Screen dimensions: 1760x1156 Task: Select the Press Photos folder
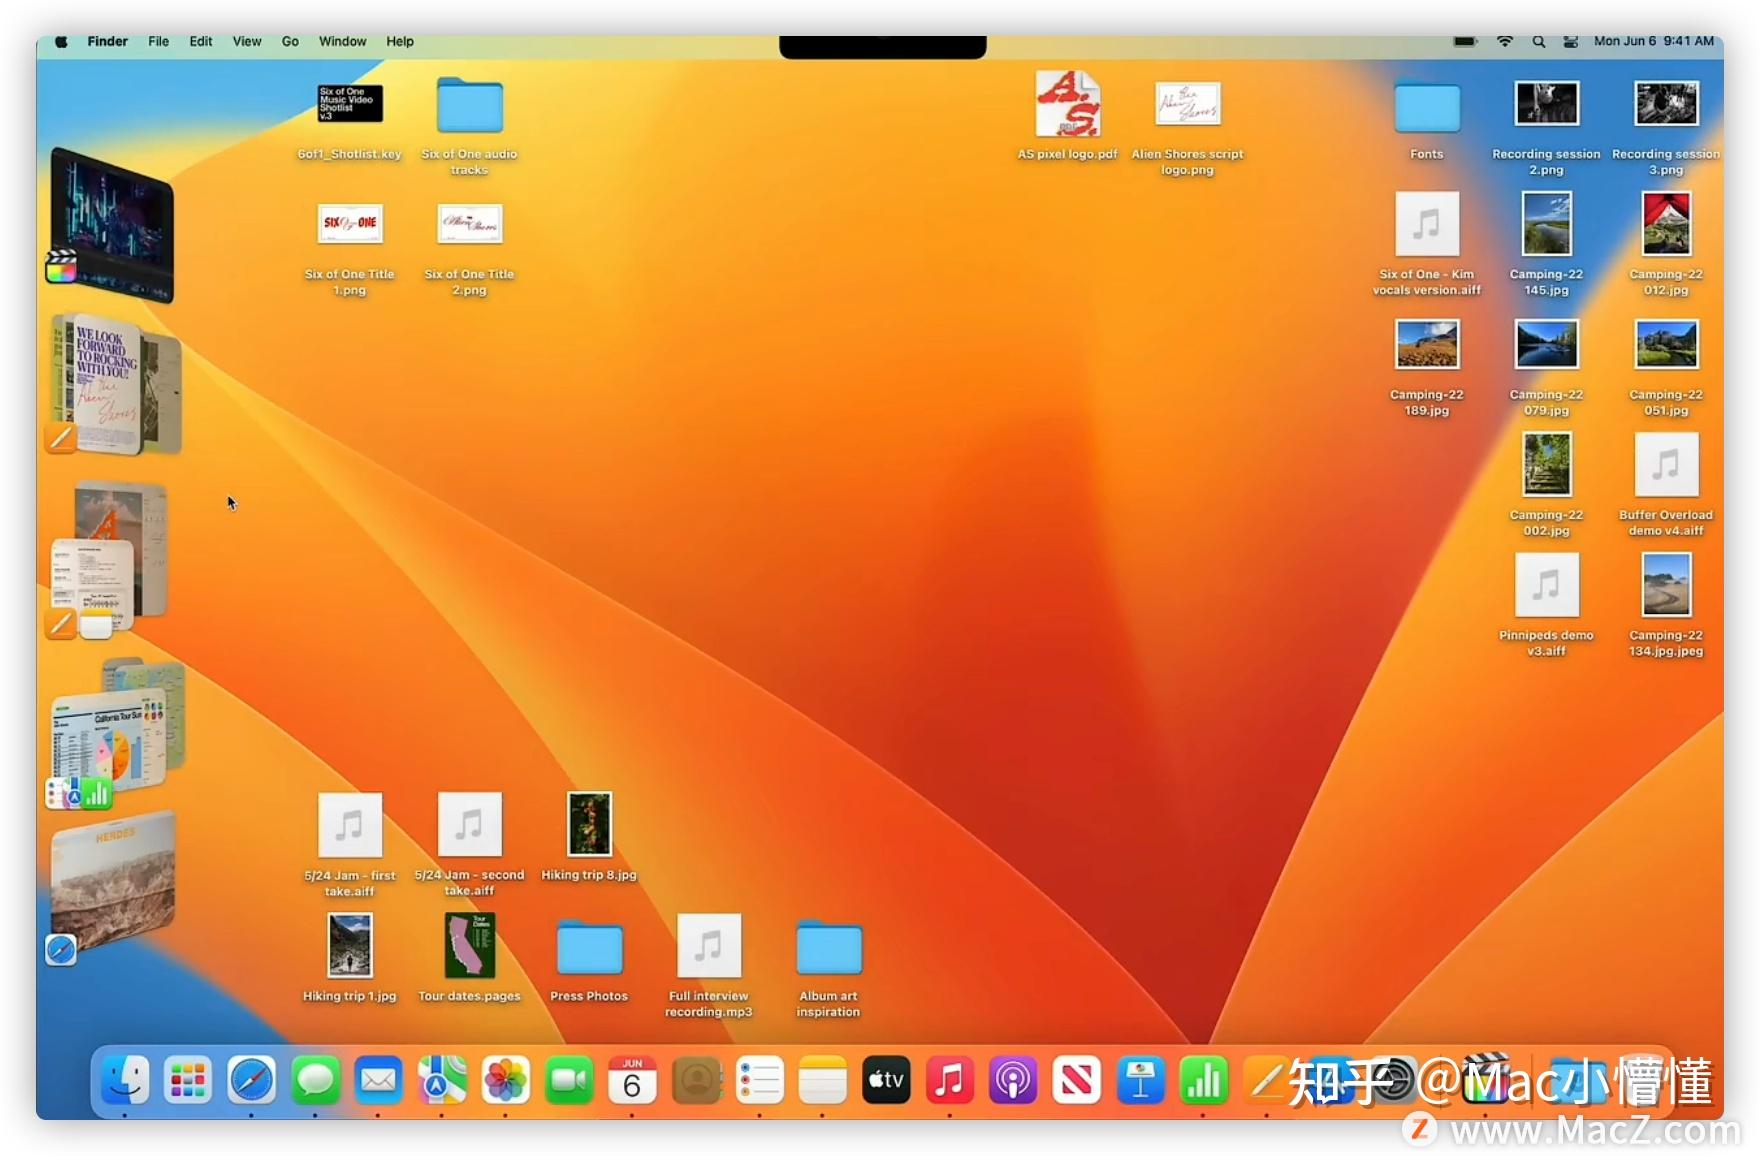coord(589,960)
